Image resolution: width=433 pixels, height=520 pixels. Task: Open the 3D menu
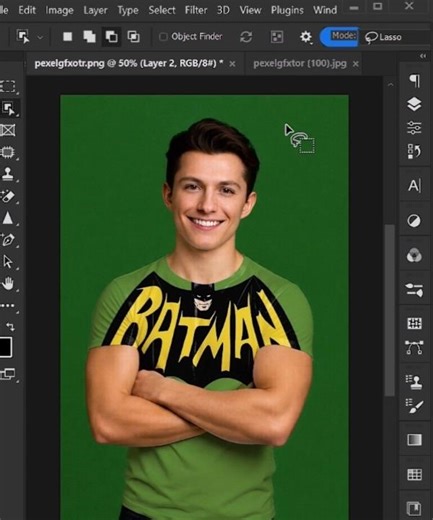223,10
